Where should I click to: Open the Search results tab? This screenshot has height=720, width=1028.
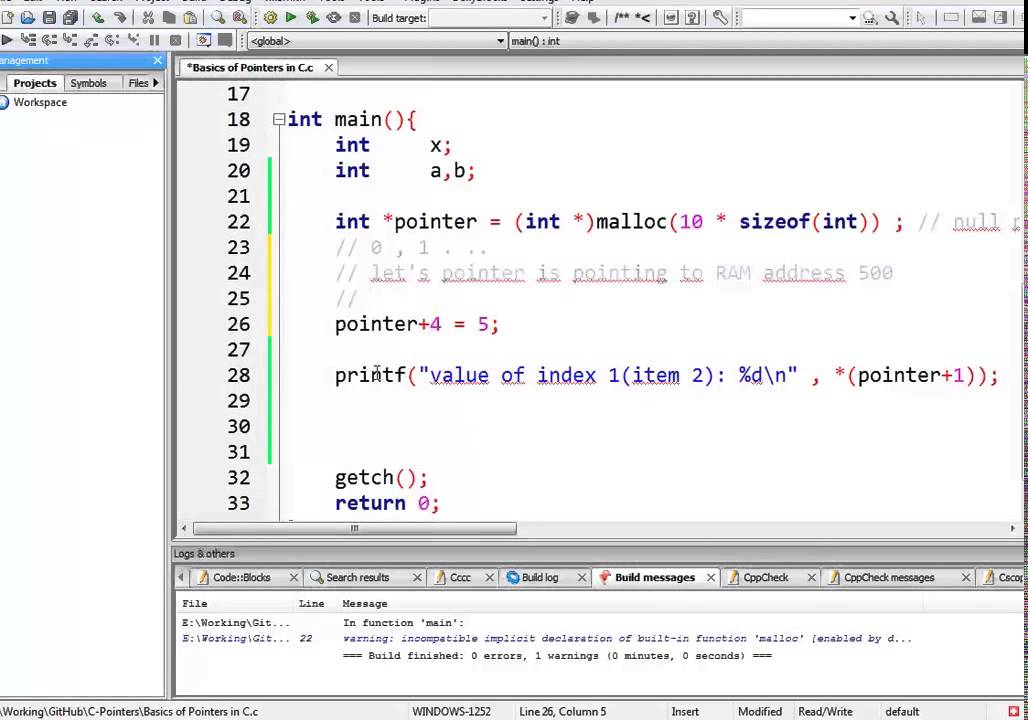(x=358, y=577)
